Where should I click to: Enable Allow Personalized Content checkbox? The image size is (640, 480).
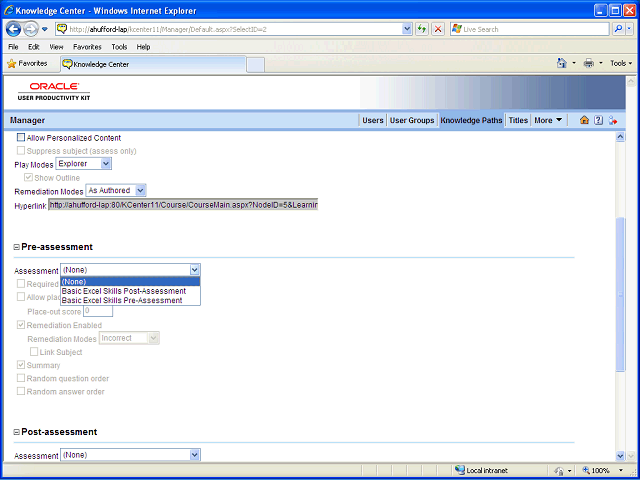(x=21, y=138)
